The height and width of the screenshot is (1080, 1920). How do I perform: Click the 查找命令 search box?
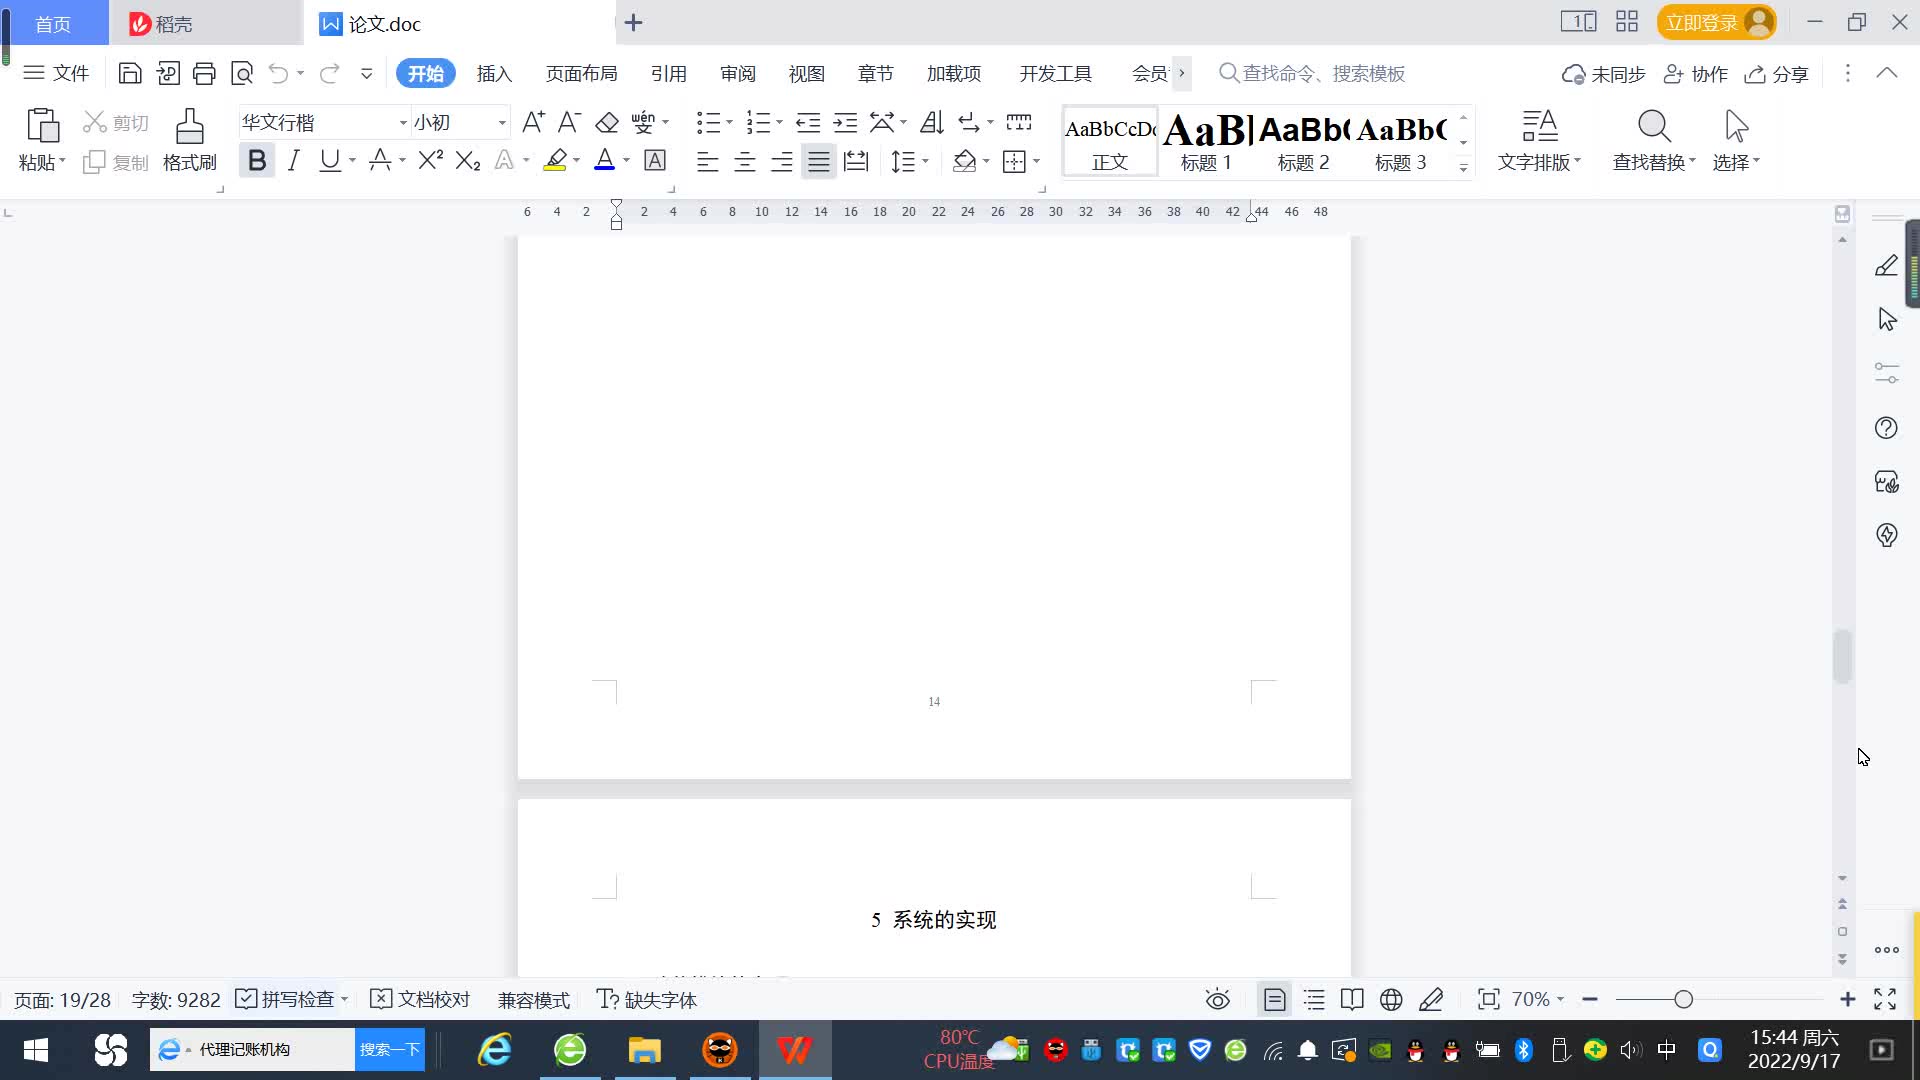coord(1322,74)
